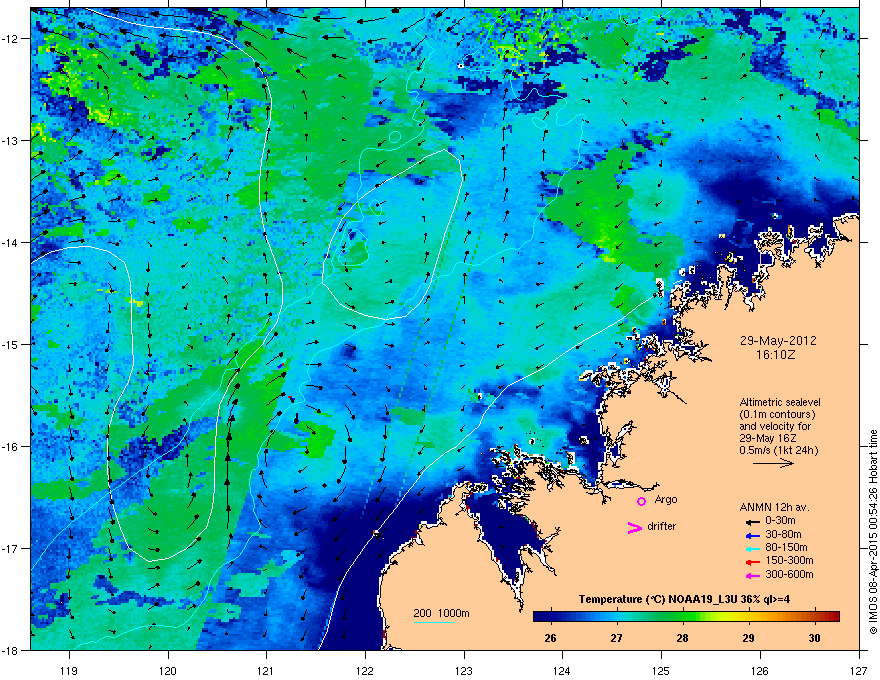880x680 pixels.
Task: Click the '150-300m' depth label
Action: (789, 560)
